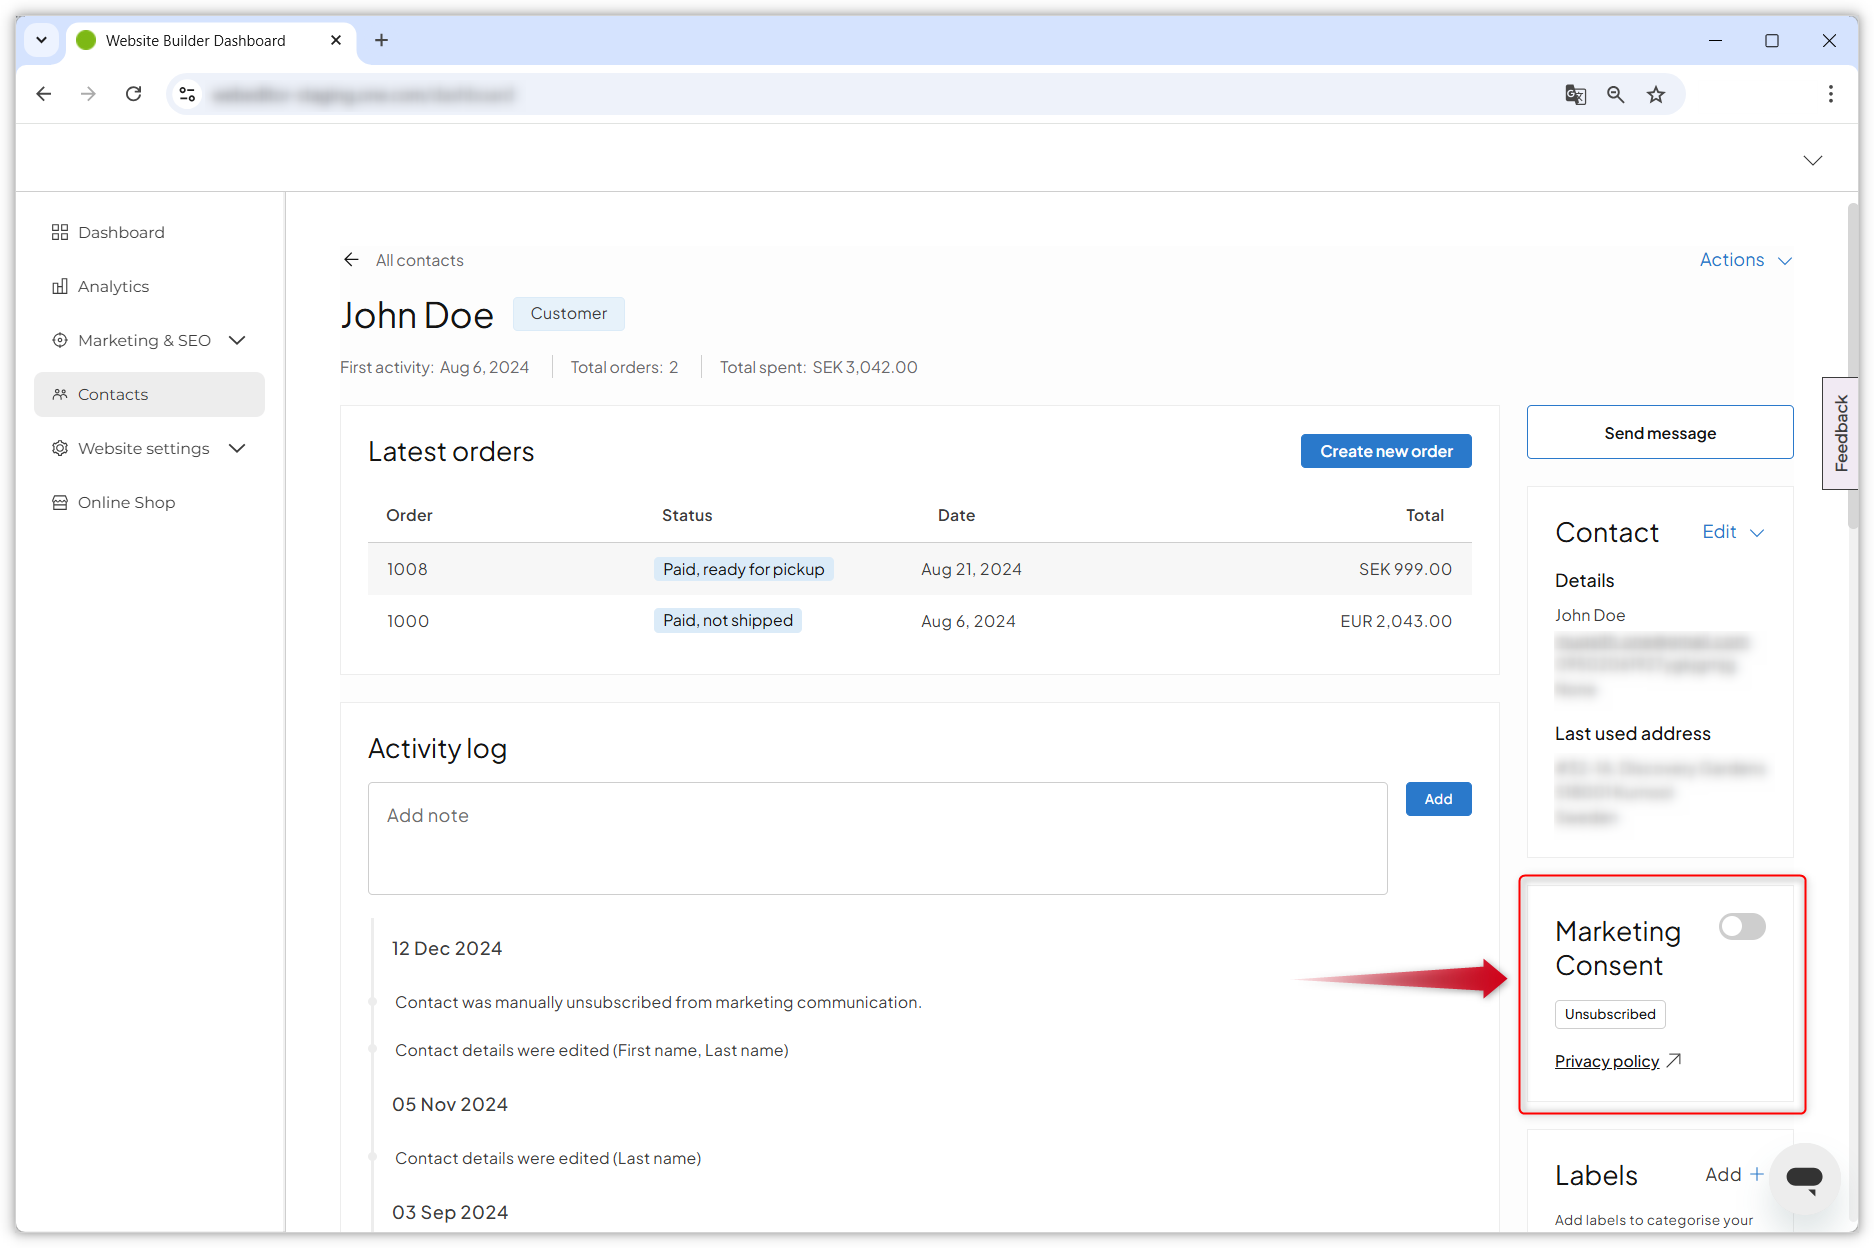This screenshot has width=1874, height=1248.
Task: Click the zoom magnifier icon in address bar
Action: coord(1615,95)
